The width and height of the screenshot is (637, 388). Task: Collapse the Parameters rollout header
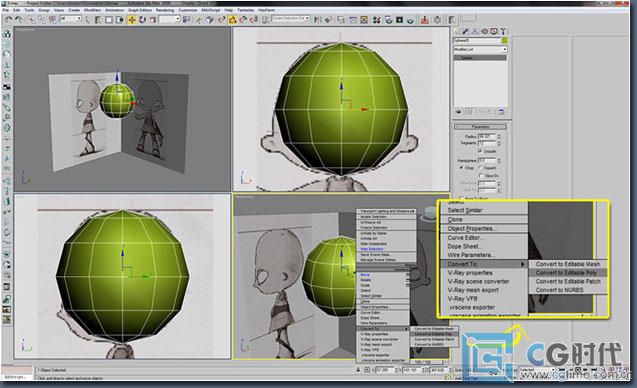point(480,127)
